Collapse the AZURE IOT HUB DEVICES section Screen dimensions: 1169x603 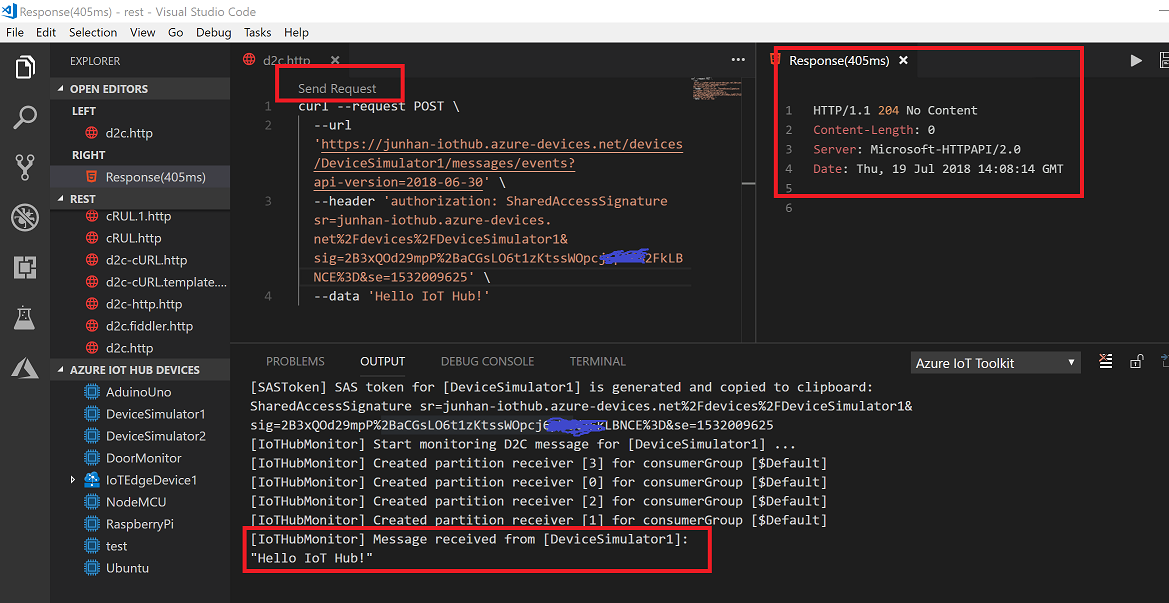click(x=59, y=369)
